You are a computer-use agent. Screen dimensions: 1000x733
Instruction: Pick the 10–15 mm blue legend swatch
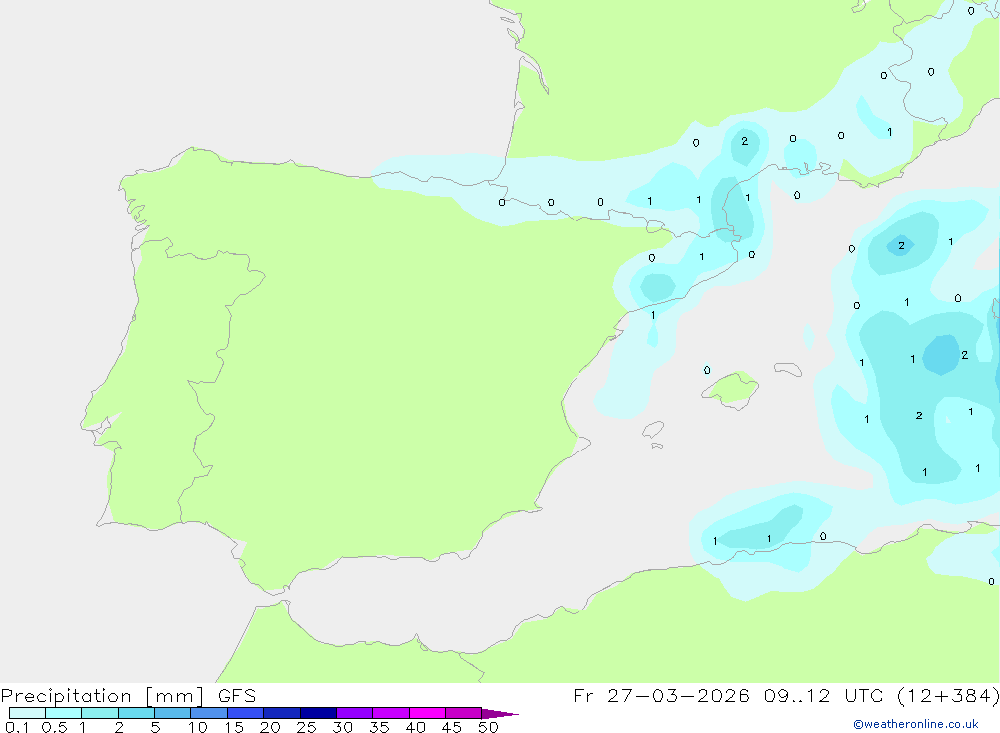click(x=208, y=713)
